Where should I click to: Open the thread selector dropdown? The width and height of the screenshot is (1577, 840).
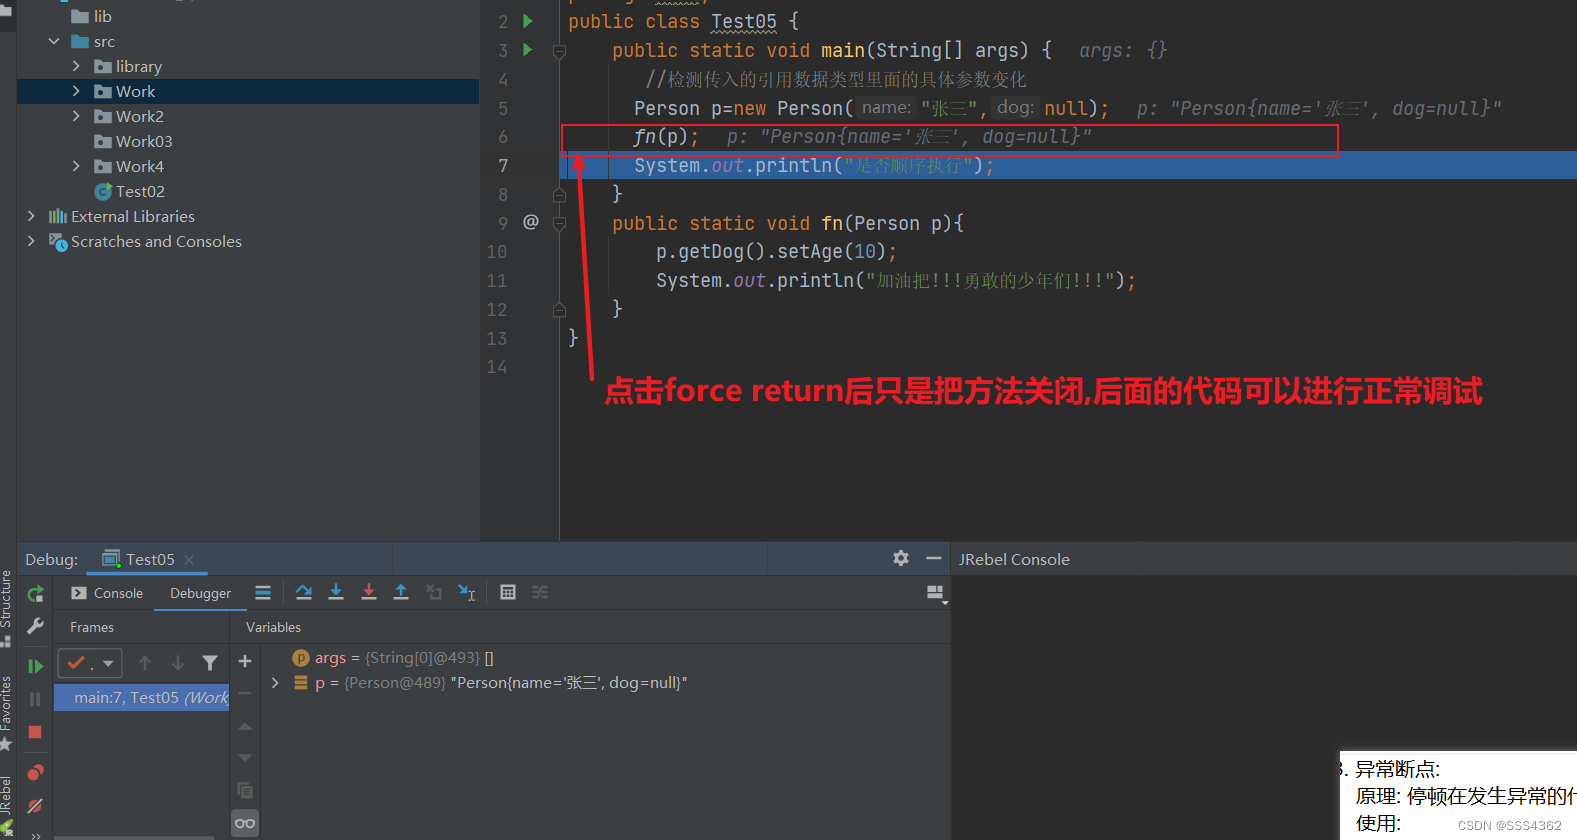point(90,662)
